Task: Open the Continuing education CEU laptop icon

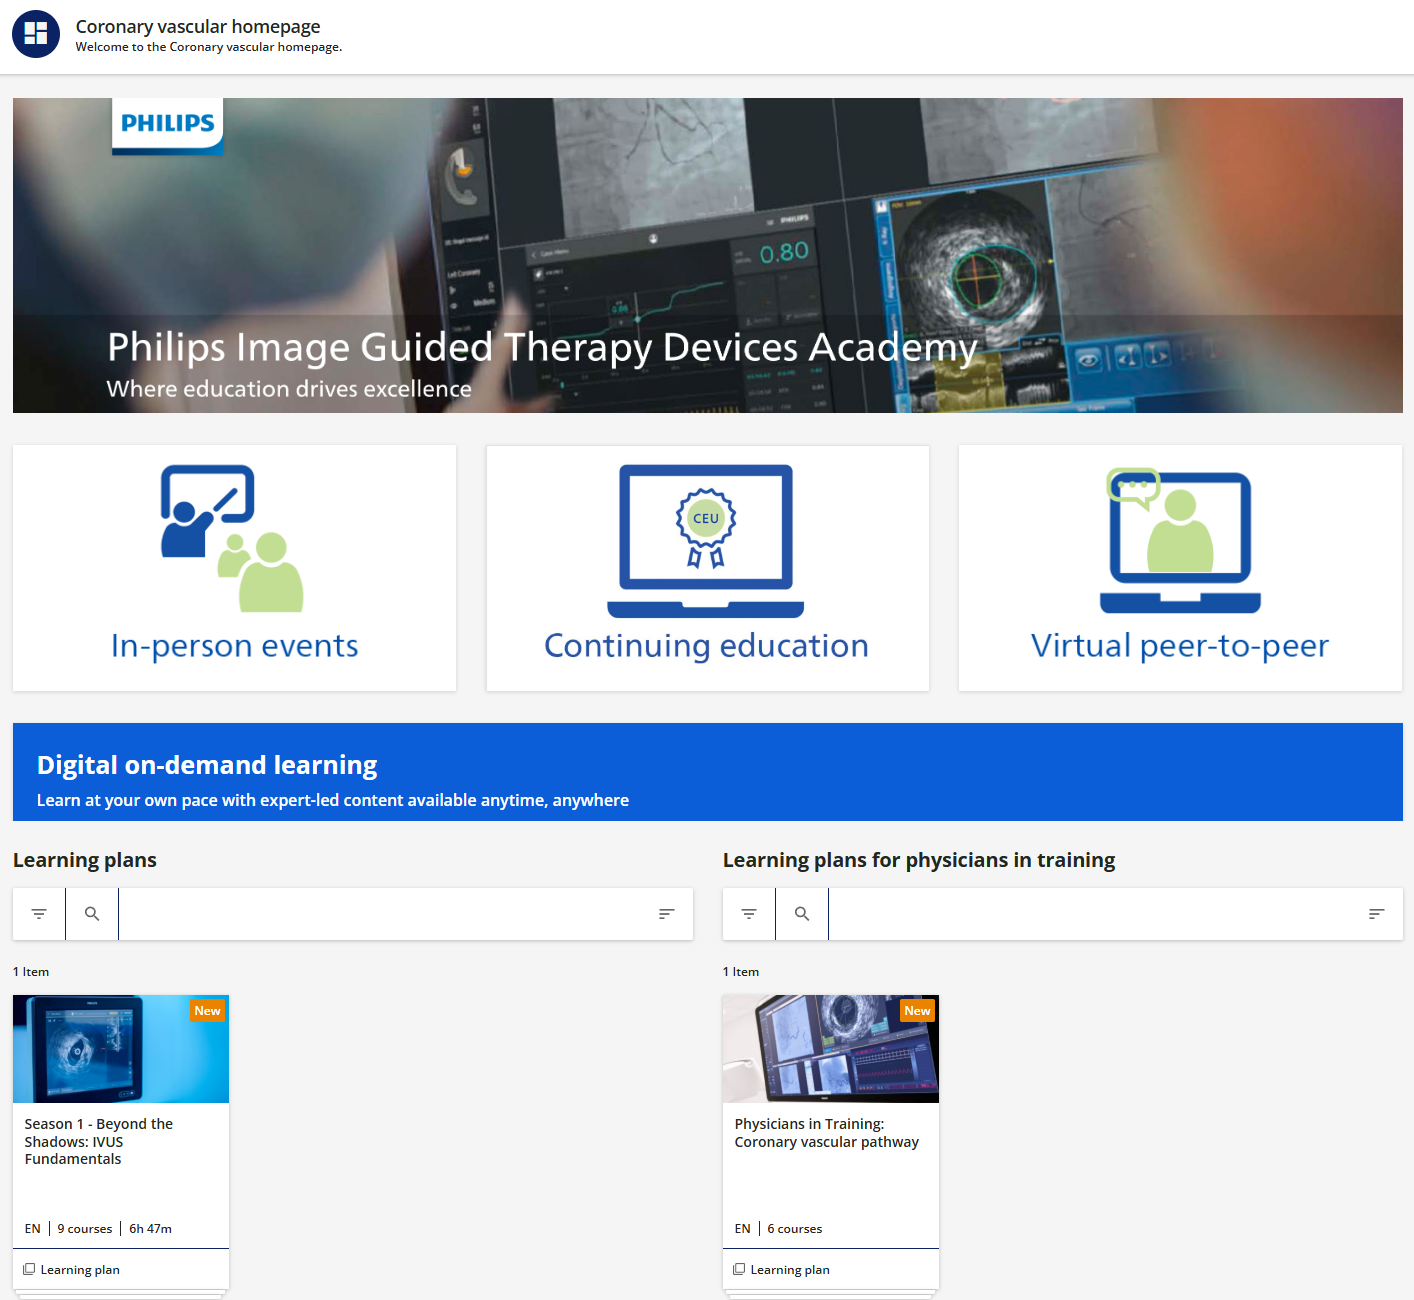Action: 706,540
